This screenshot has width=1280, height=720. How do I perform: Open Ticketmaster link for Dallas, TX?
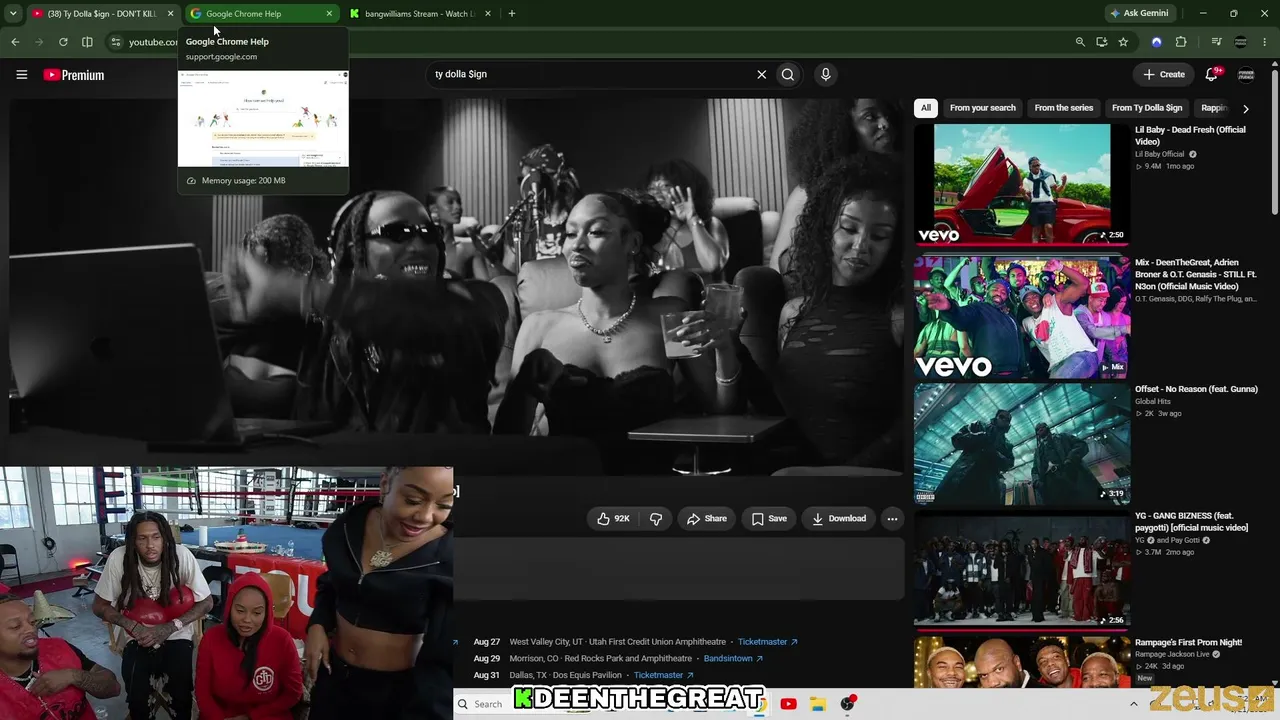(x=663, y=675)
